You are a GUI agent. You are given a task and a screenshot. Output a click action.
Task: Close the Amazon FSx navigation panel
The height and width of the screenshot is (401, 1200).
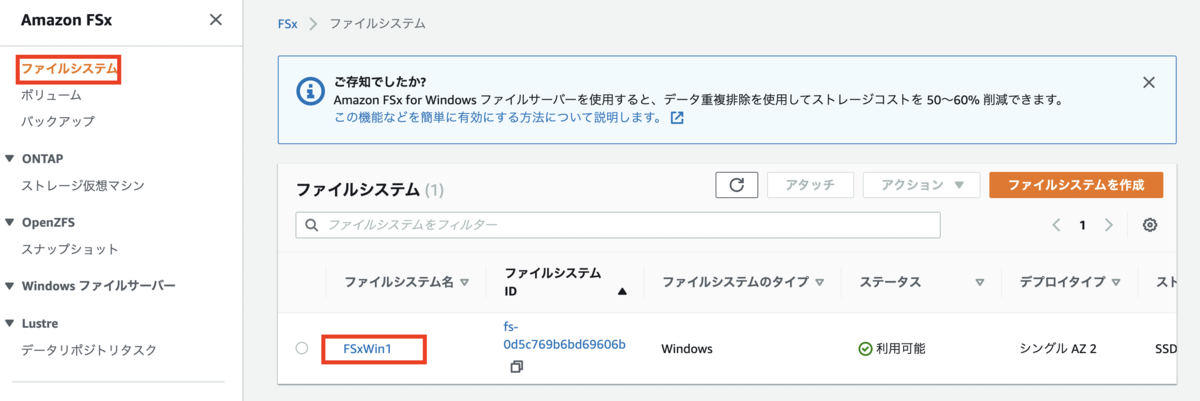[x=215, y=20]
